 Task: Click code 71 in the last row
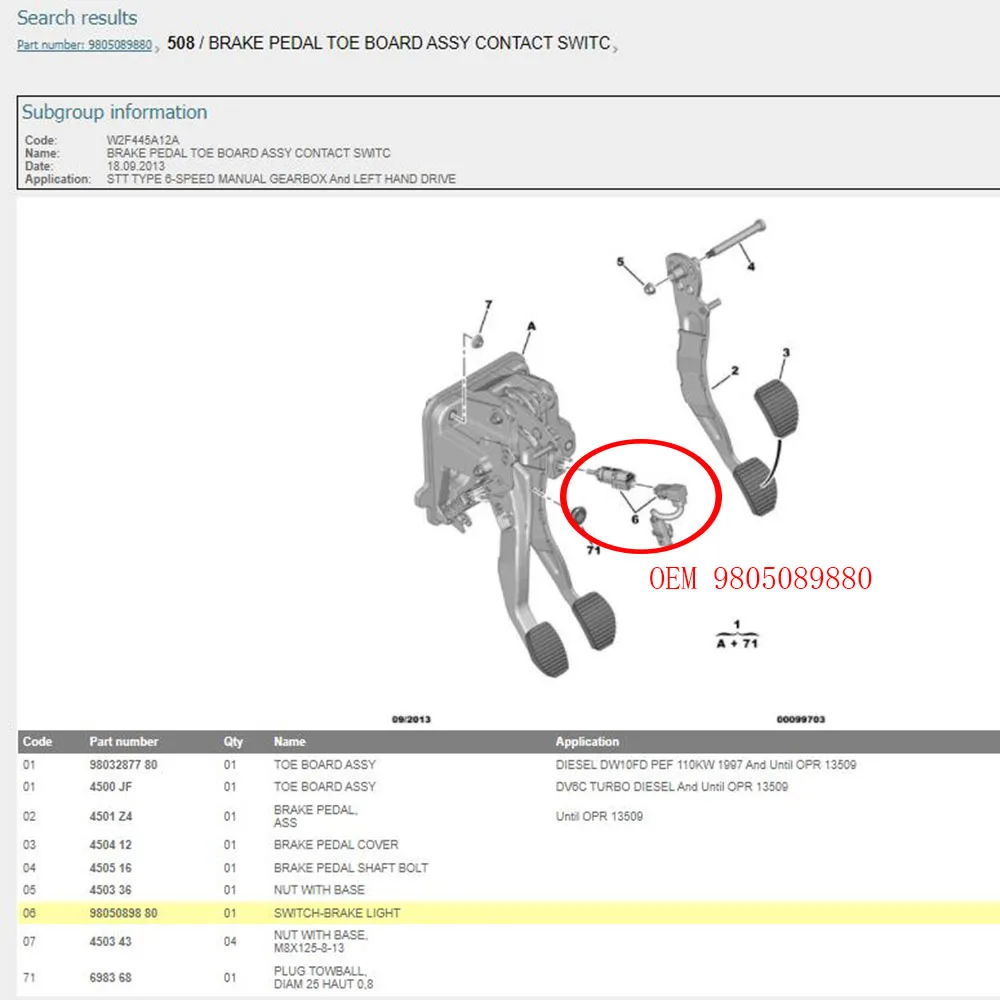[29, 978]
